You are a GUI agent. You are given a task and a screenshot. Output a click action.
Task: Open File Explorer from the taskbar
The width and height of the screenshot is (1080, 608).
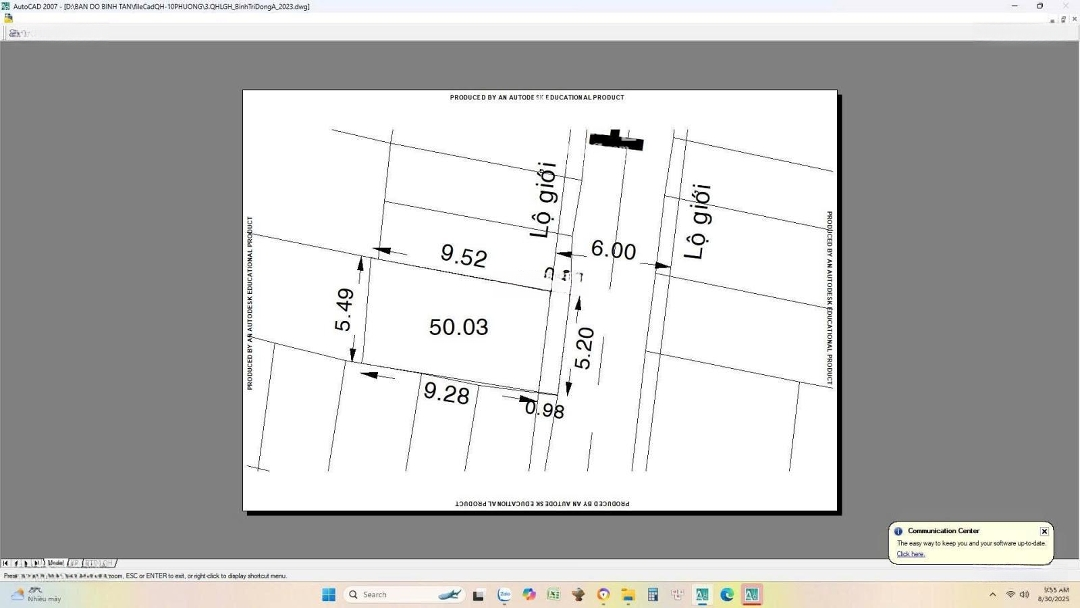tap(628, 595)
